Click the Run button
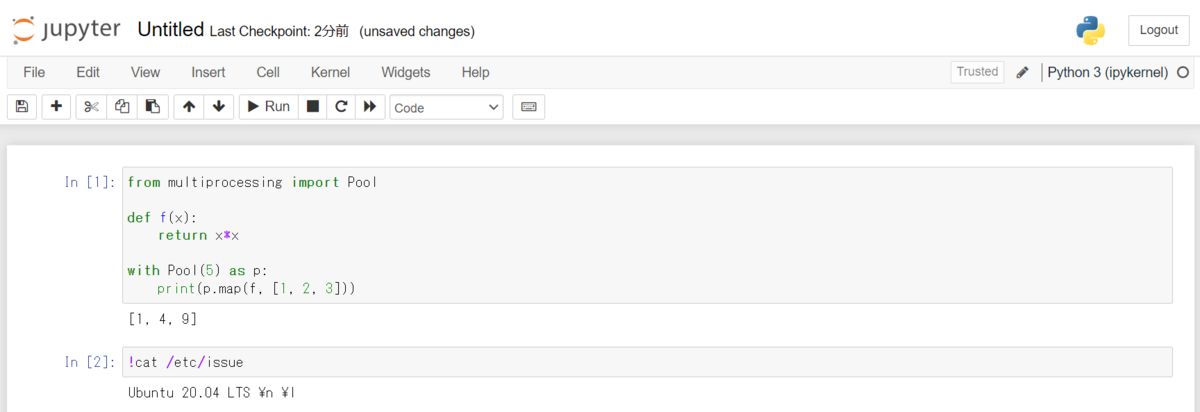Screen dimensions: 1200x412 269,107
